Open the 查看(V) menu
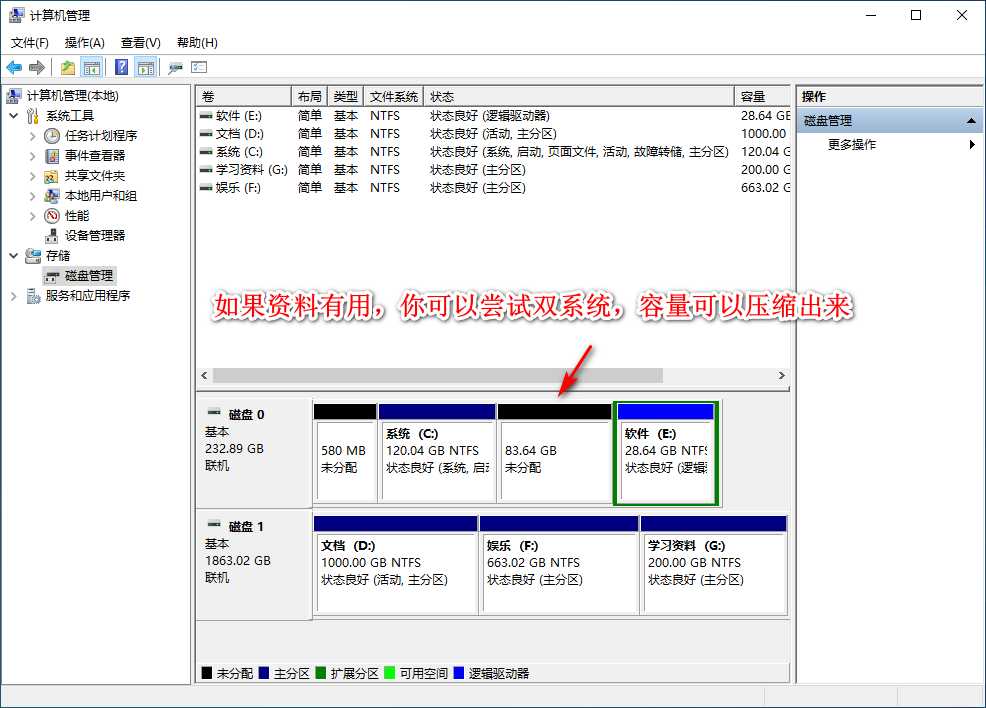 click(140, 43)
